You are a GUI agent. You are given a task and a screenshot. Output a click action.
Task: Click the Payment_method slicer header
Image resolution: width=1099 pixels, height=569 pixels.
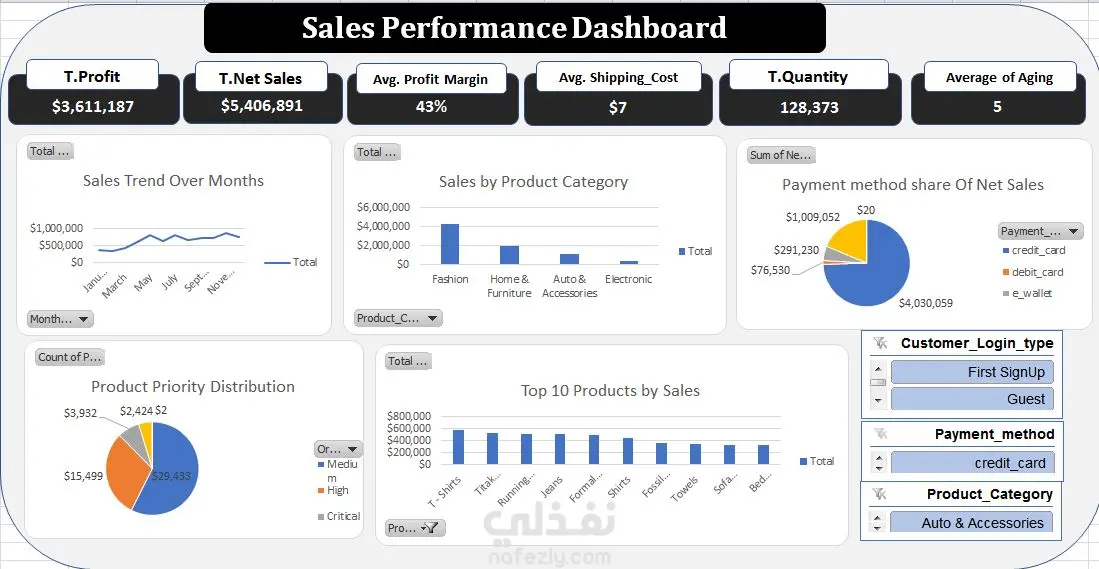994,434
